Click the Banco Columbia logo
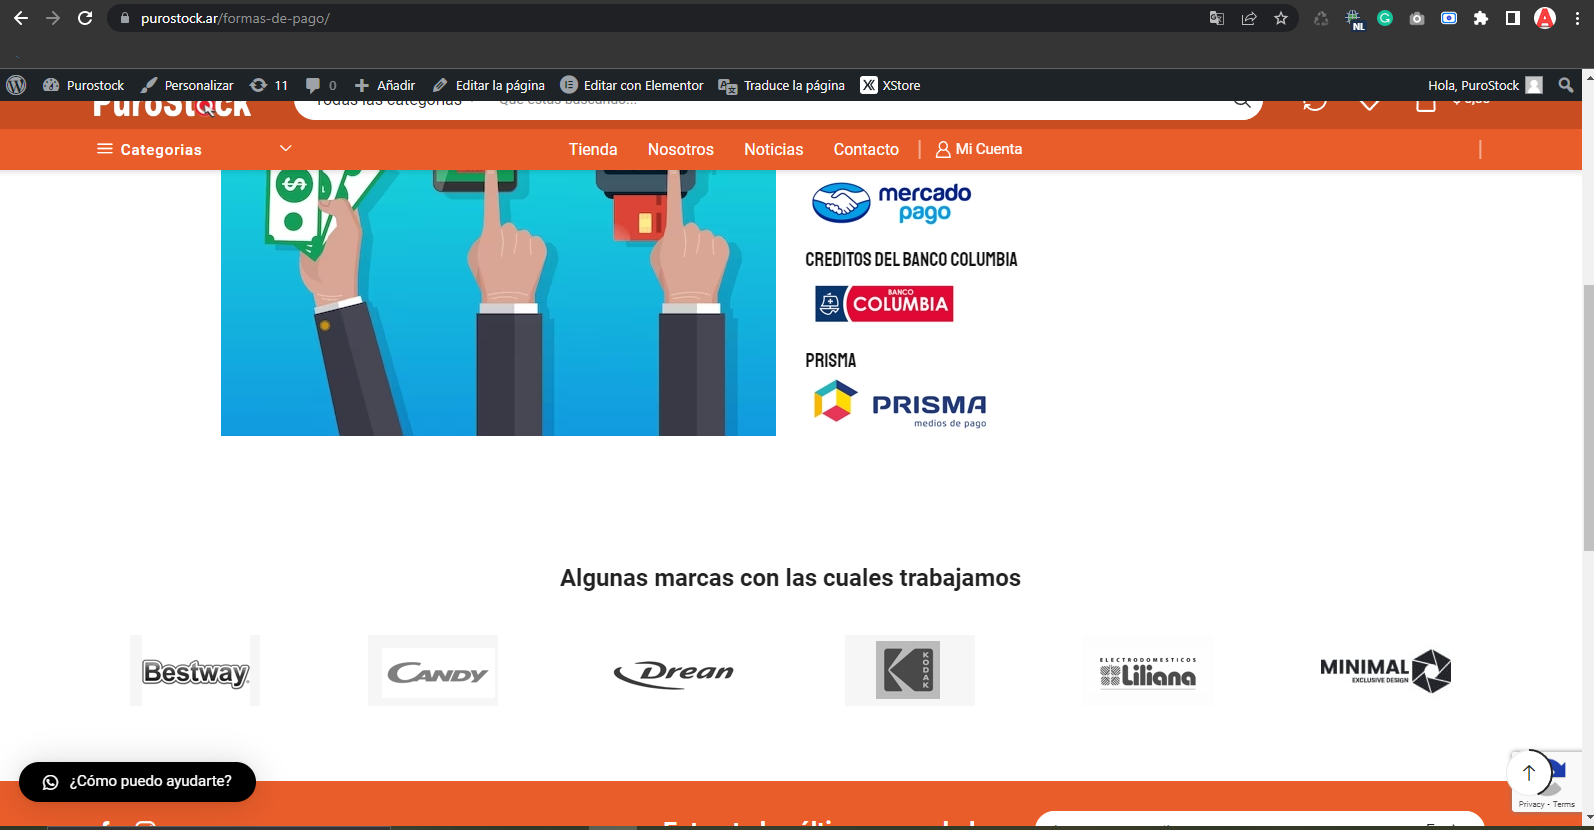Screen dimensions: 1594x830 (884, 304)
